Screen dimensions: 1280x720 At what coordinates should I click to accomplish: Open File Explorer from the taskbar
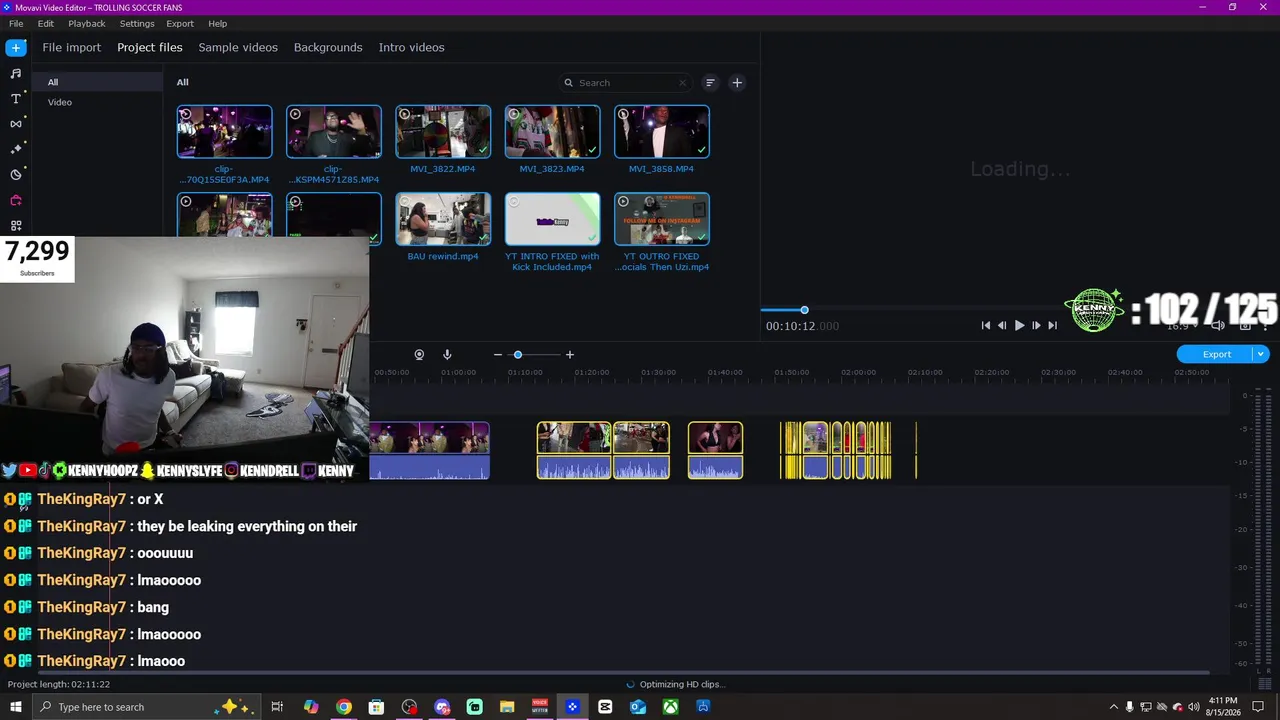(x=507, y=707)
